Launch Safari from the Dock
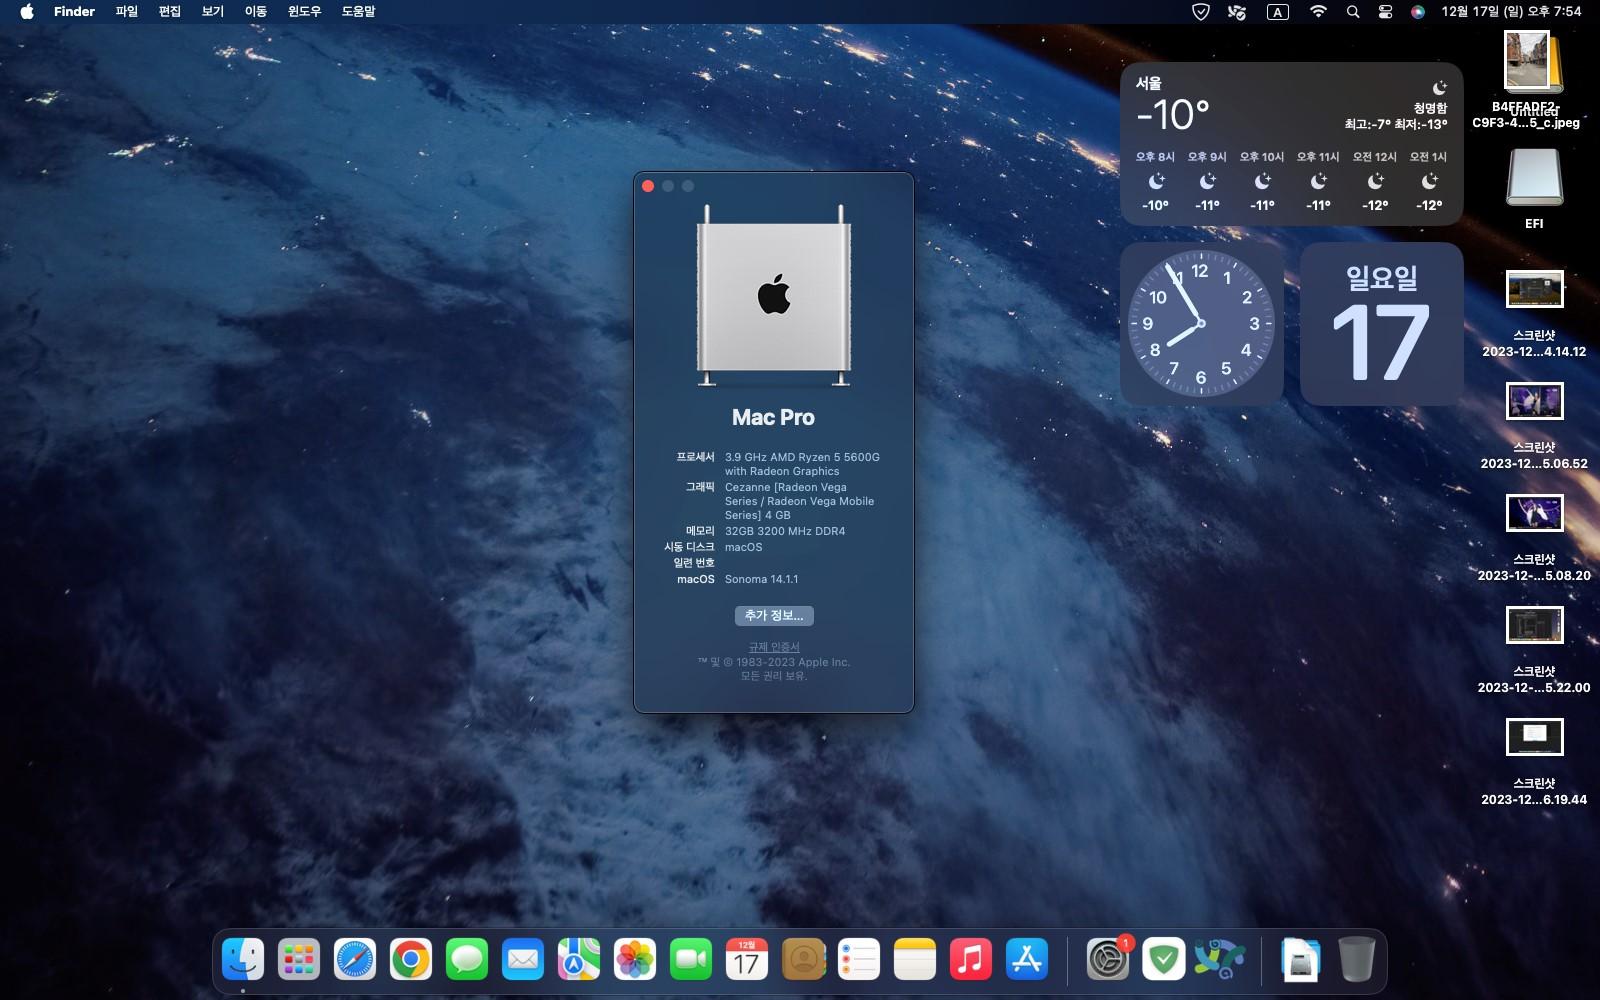 point(355,961)
